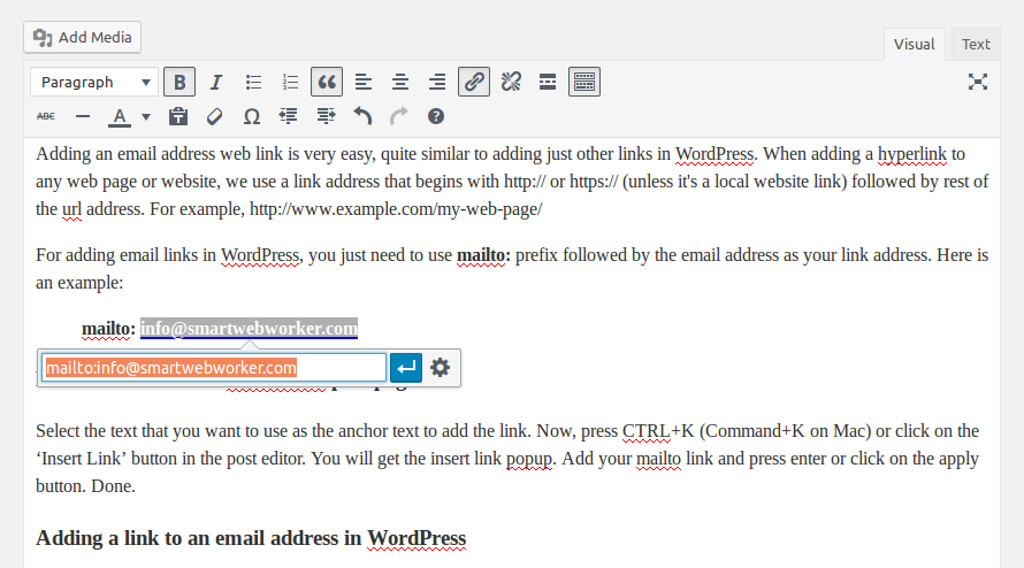Image resolution: width=1024 pixels, height=568 pixels.
Task: Apply strikethrough formatting
Action: tap(46, 116)
